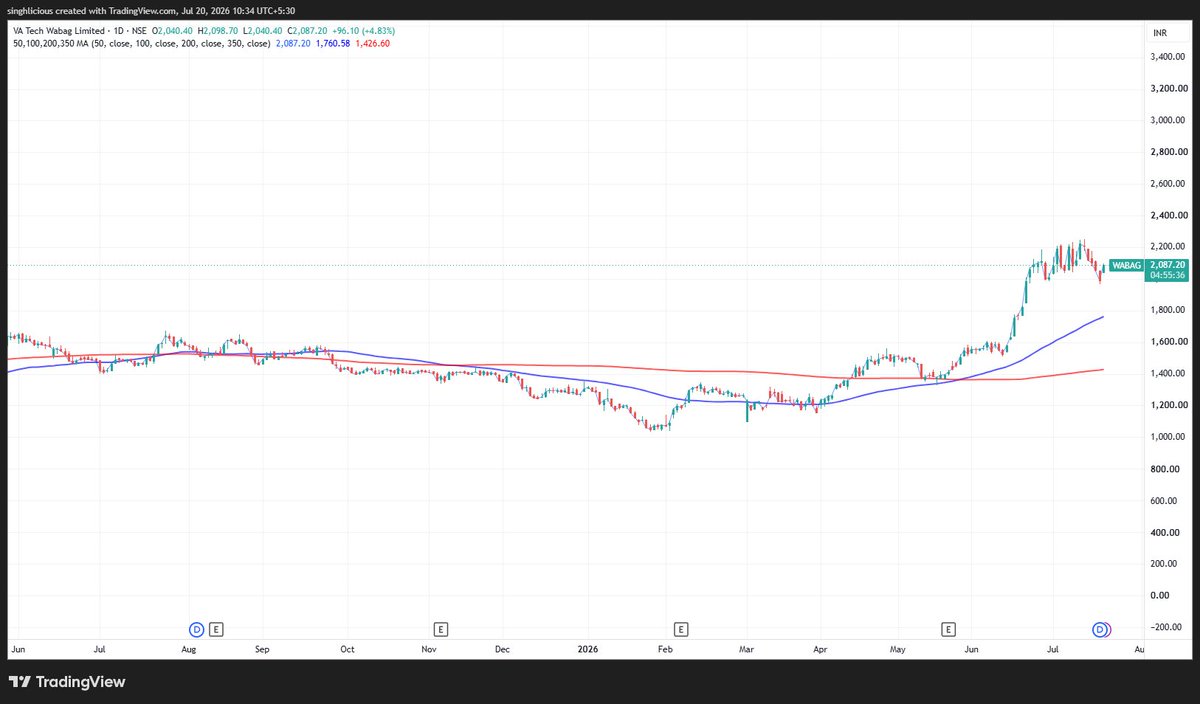Screen dimensions: 1200x704
Task: Click the 2,400.00 price axis label
Action: tap(1169, 215)
